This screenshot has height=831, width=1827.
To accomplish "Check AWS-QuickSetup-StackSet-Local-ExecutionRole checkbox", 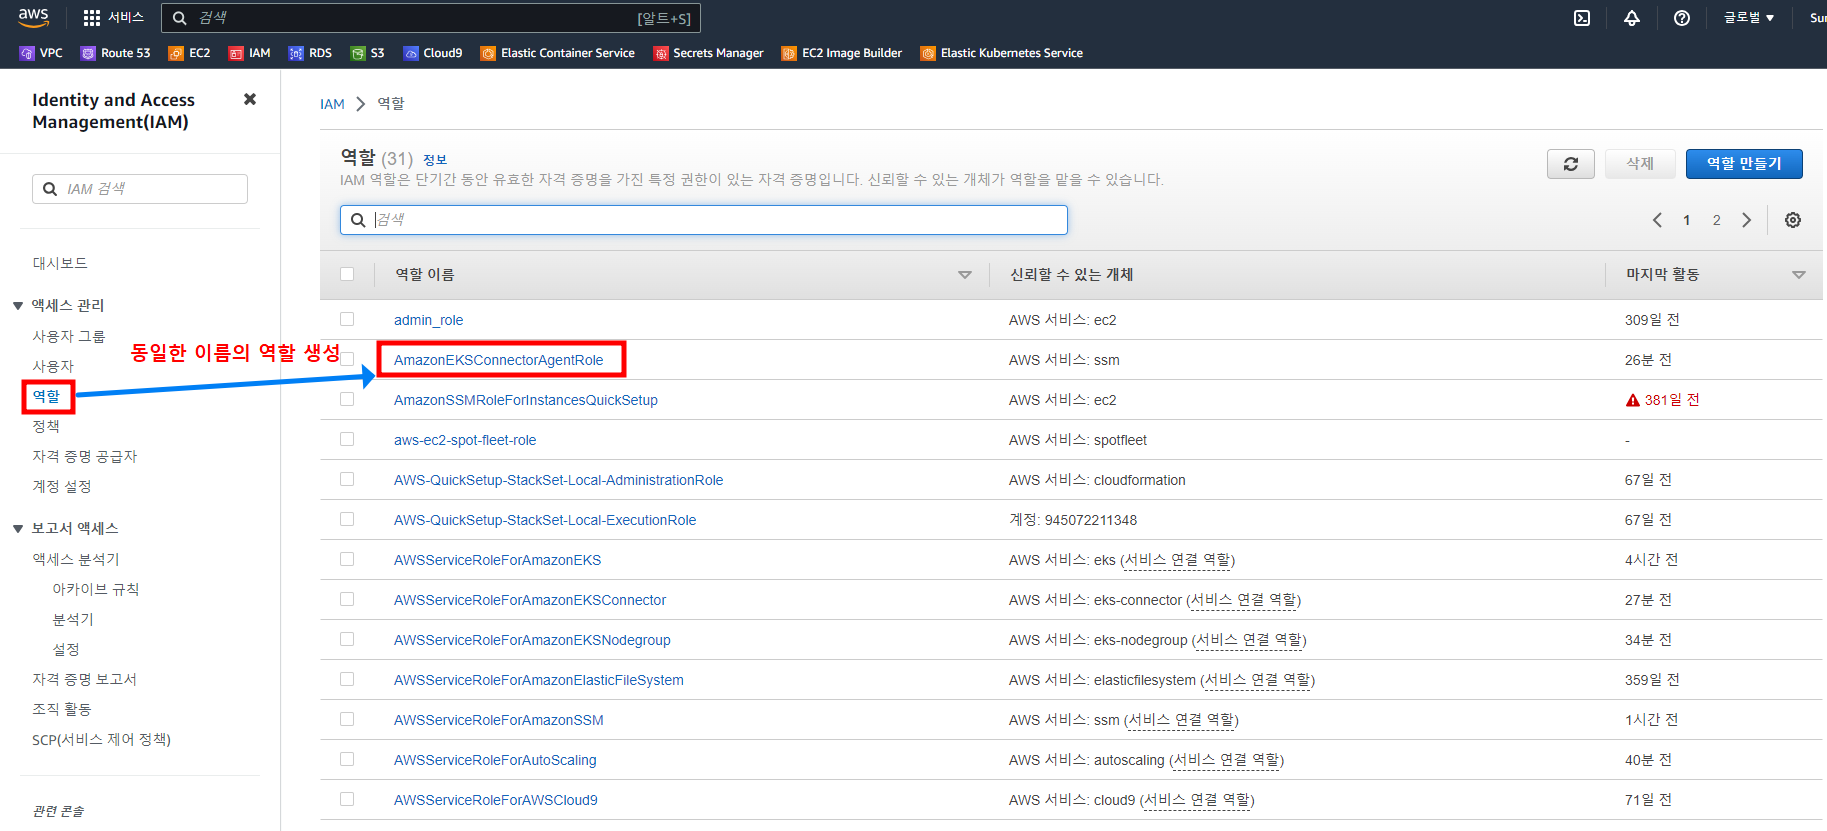I will pos(347,519).
